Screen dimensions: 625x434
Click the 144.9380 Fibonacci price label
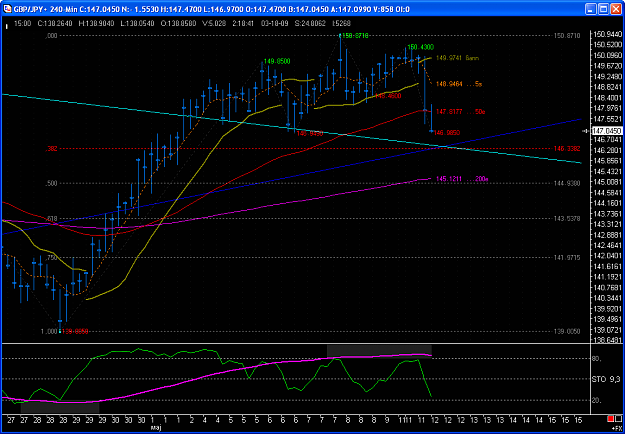click(566, 183)
